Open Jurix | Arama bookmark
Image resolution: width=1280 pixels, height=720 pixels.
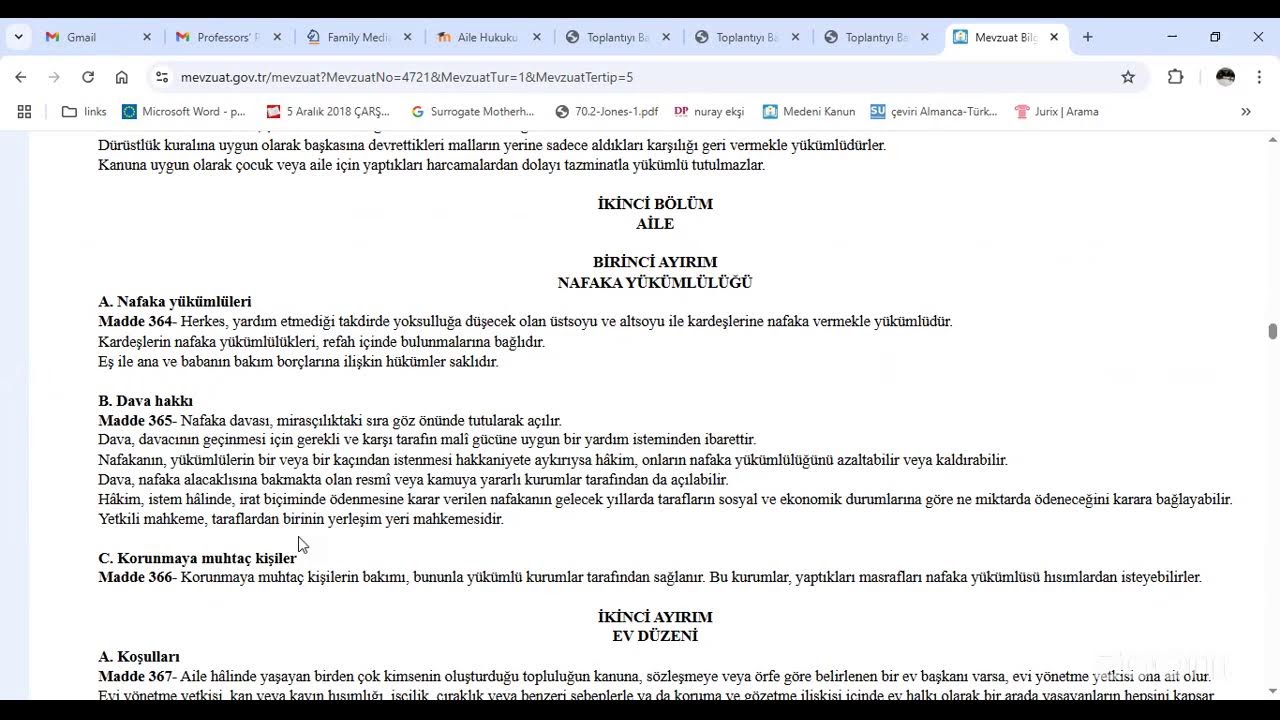coord(1056,112)
